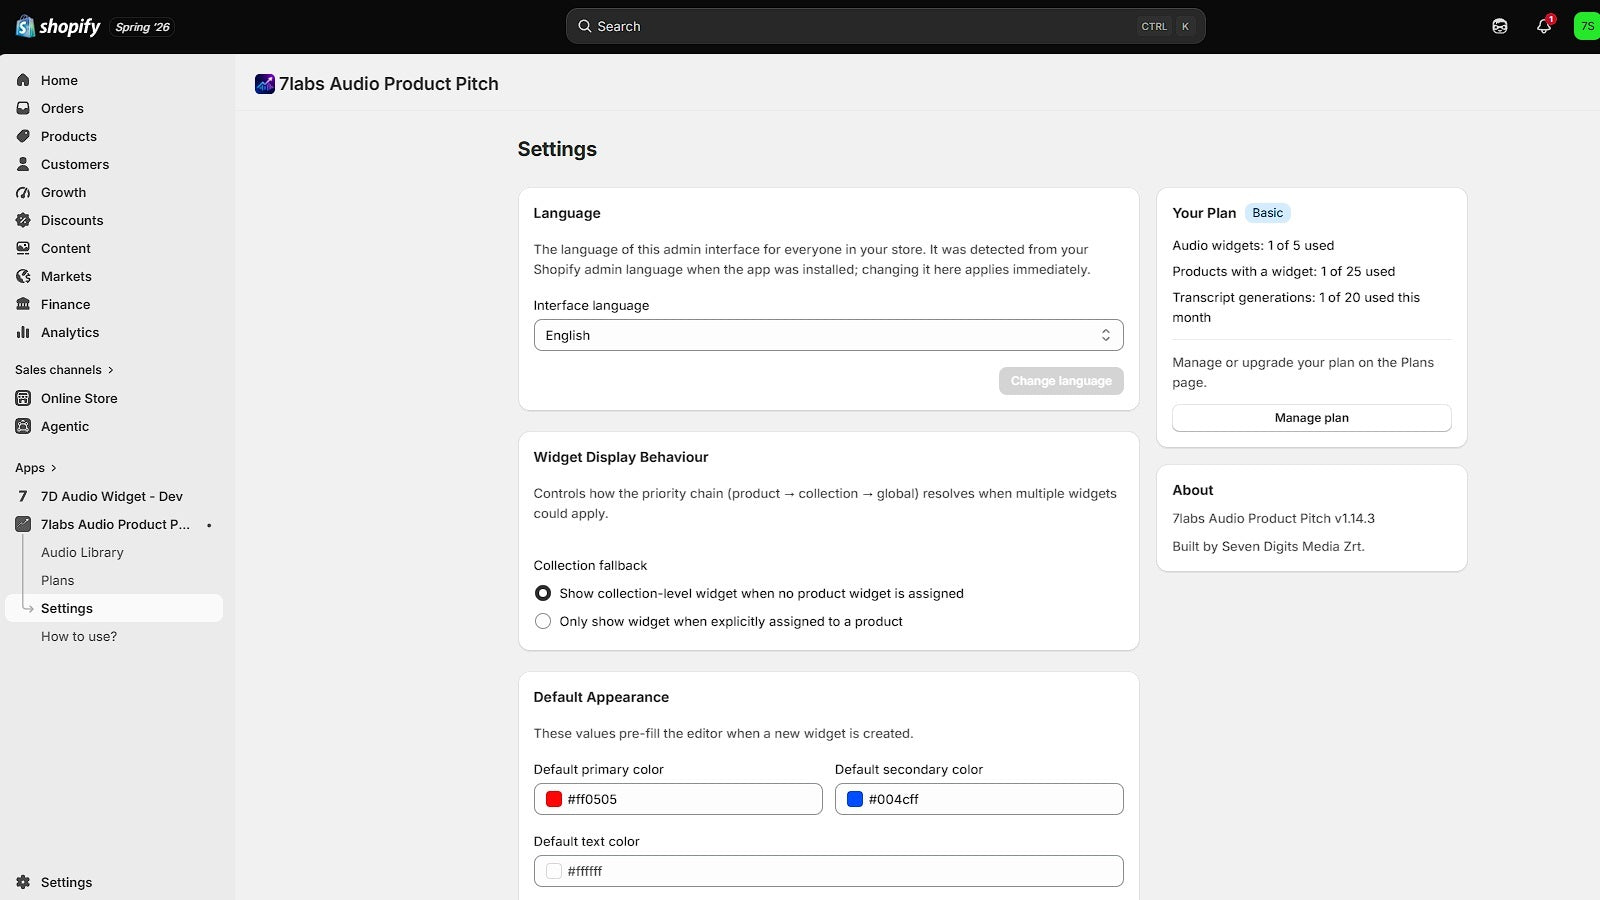The width and height of the screenshot is (1600, 900).
Task: Click the Orders inbox icon
Action: [x=23, y=108]
